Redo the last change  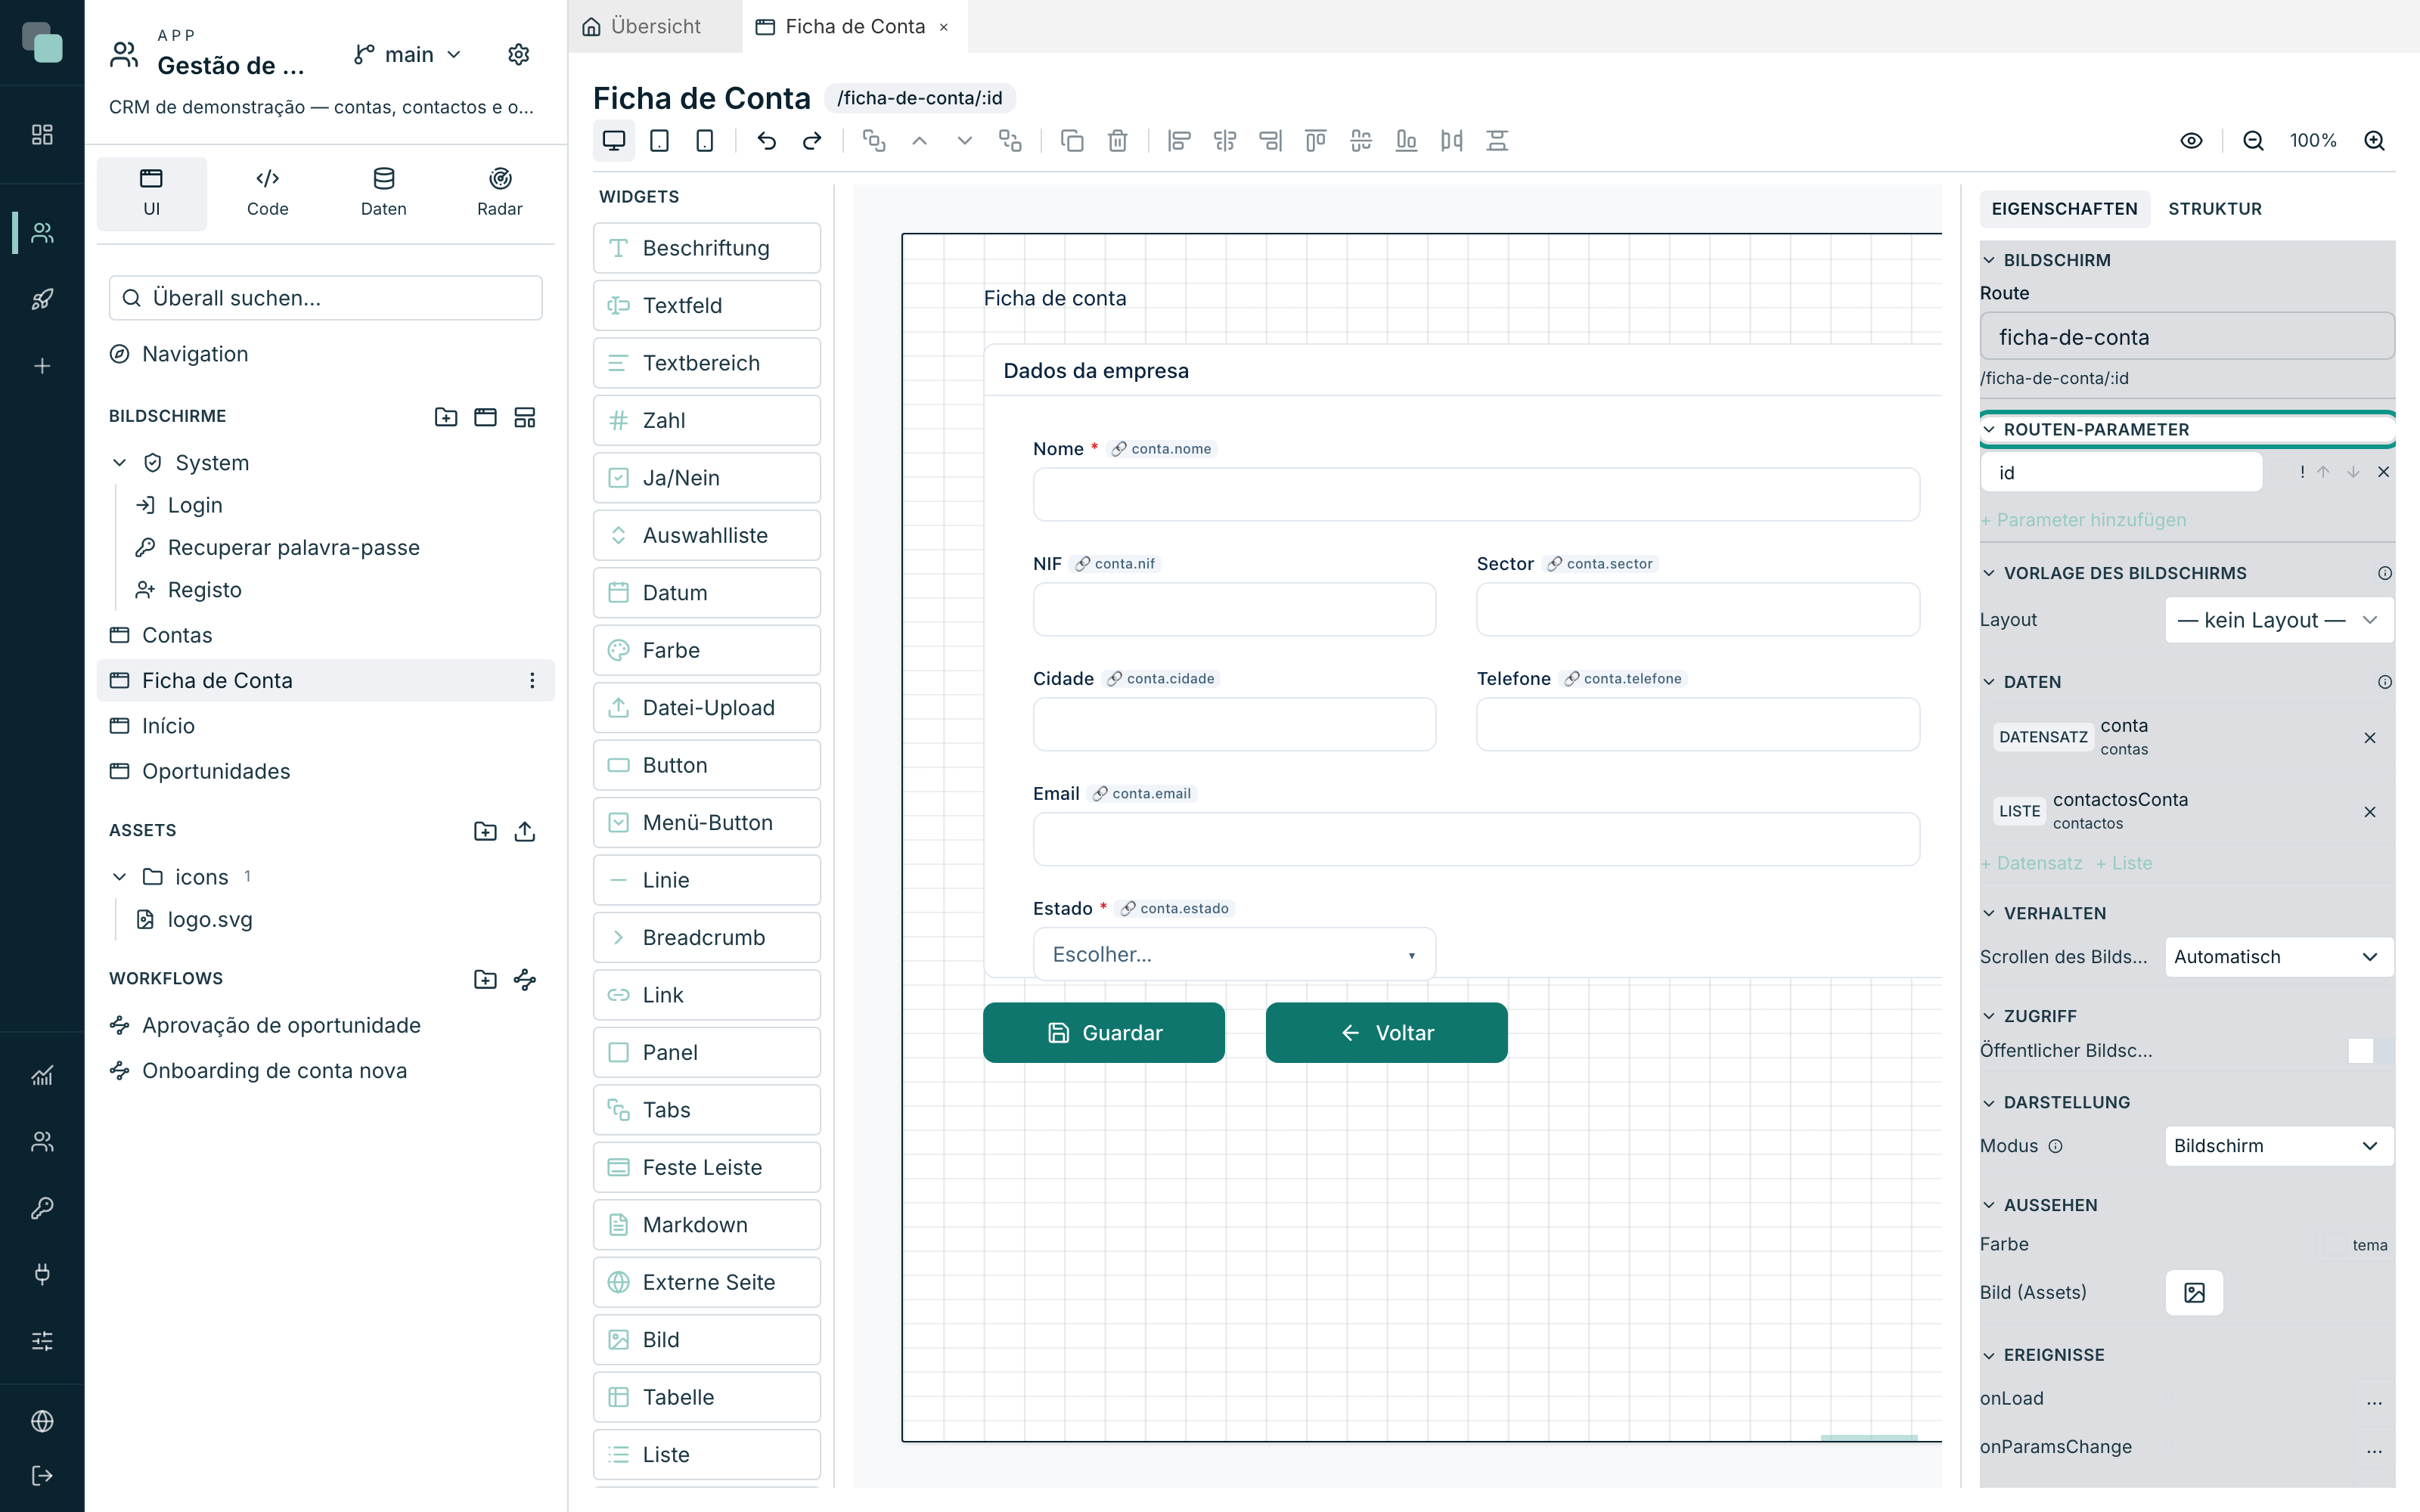point(812,141)
